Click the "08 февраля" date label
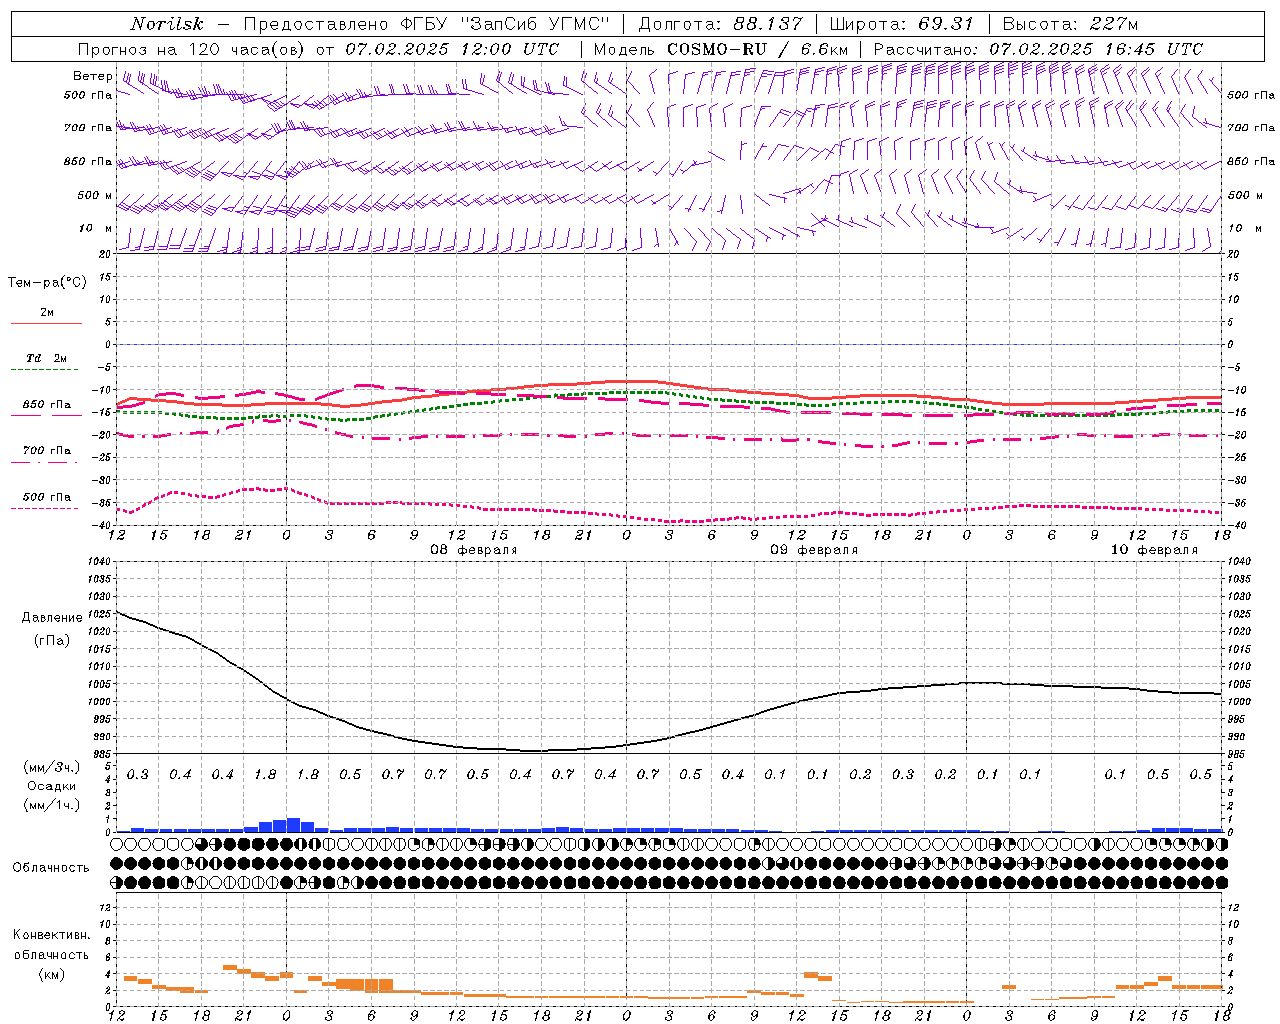The image size is (1280, 1024). point(474,550)
